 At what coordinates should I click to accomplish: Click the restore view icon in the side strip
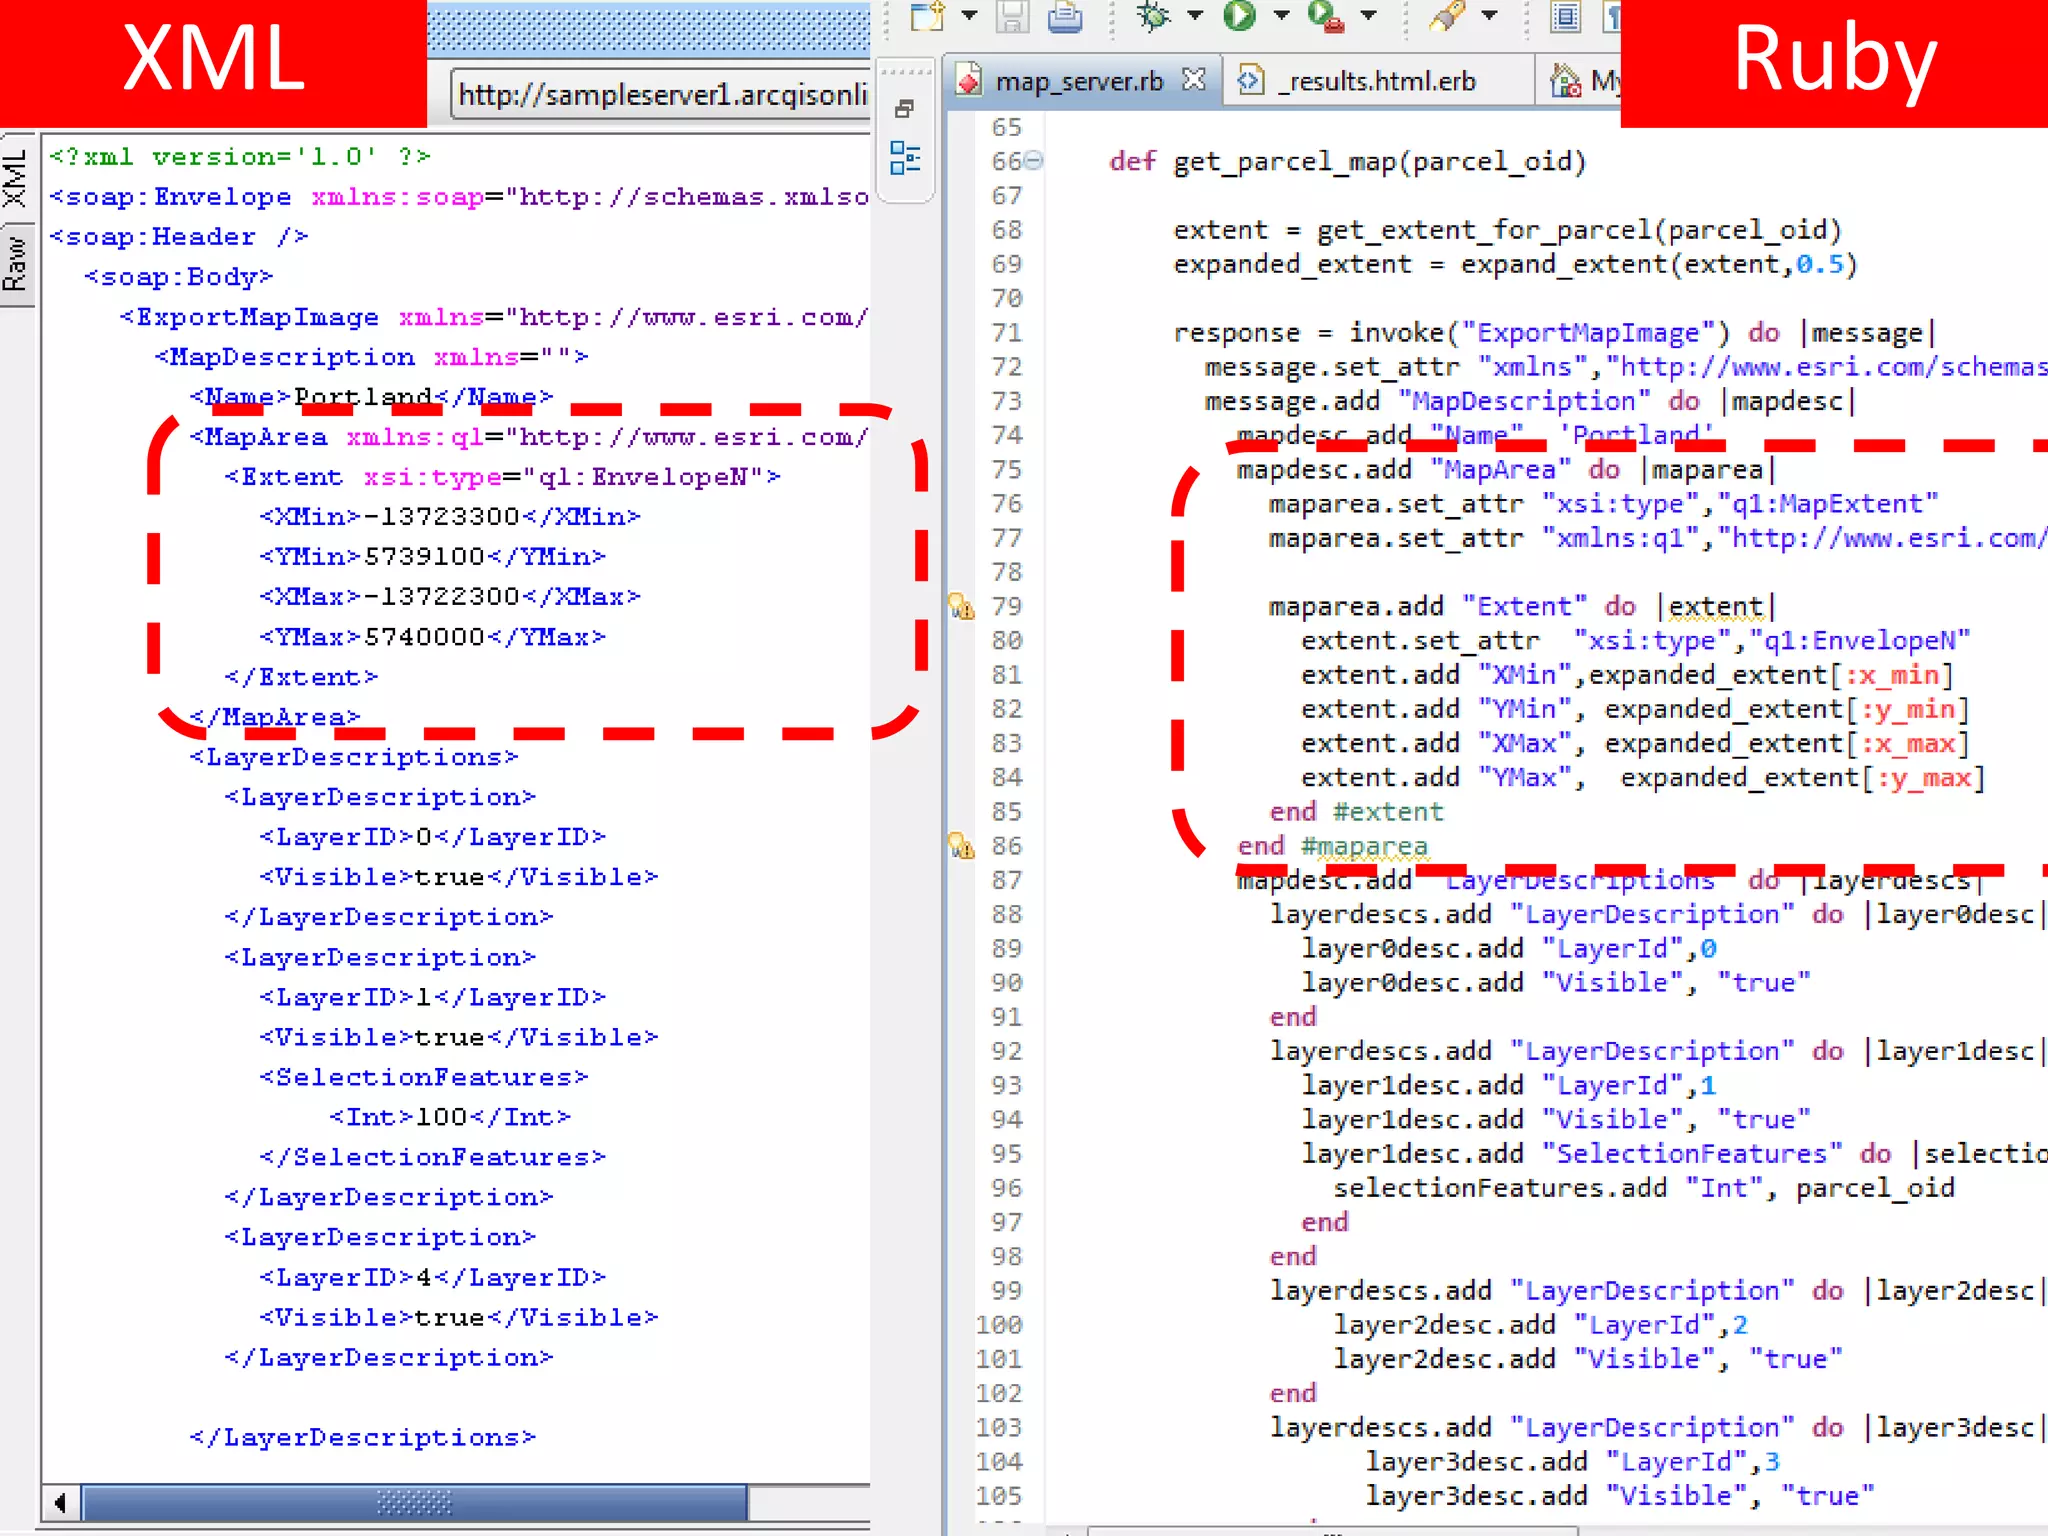905,108
